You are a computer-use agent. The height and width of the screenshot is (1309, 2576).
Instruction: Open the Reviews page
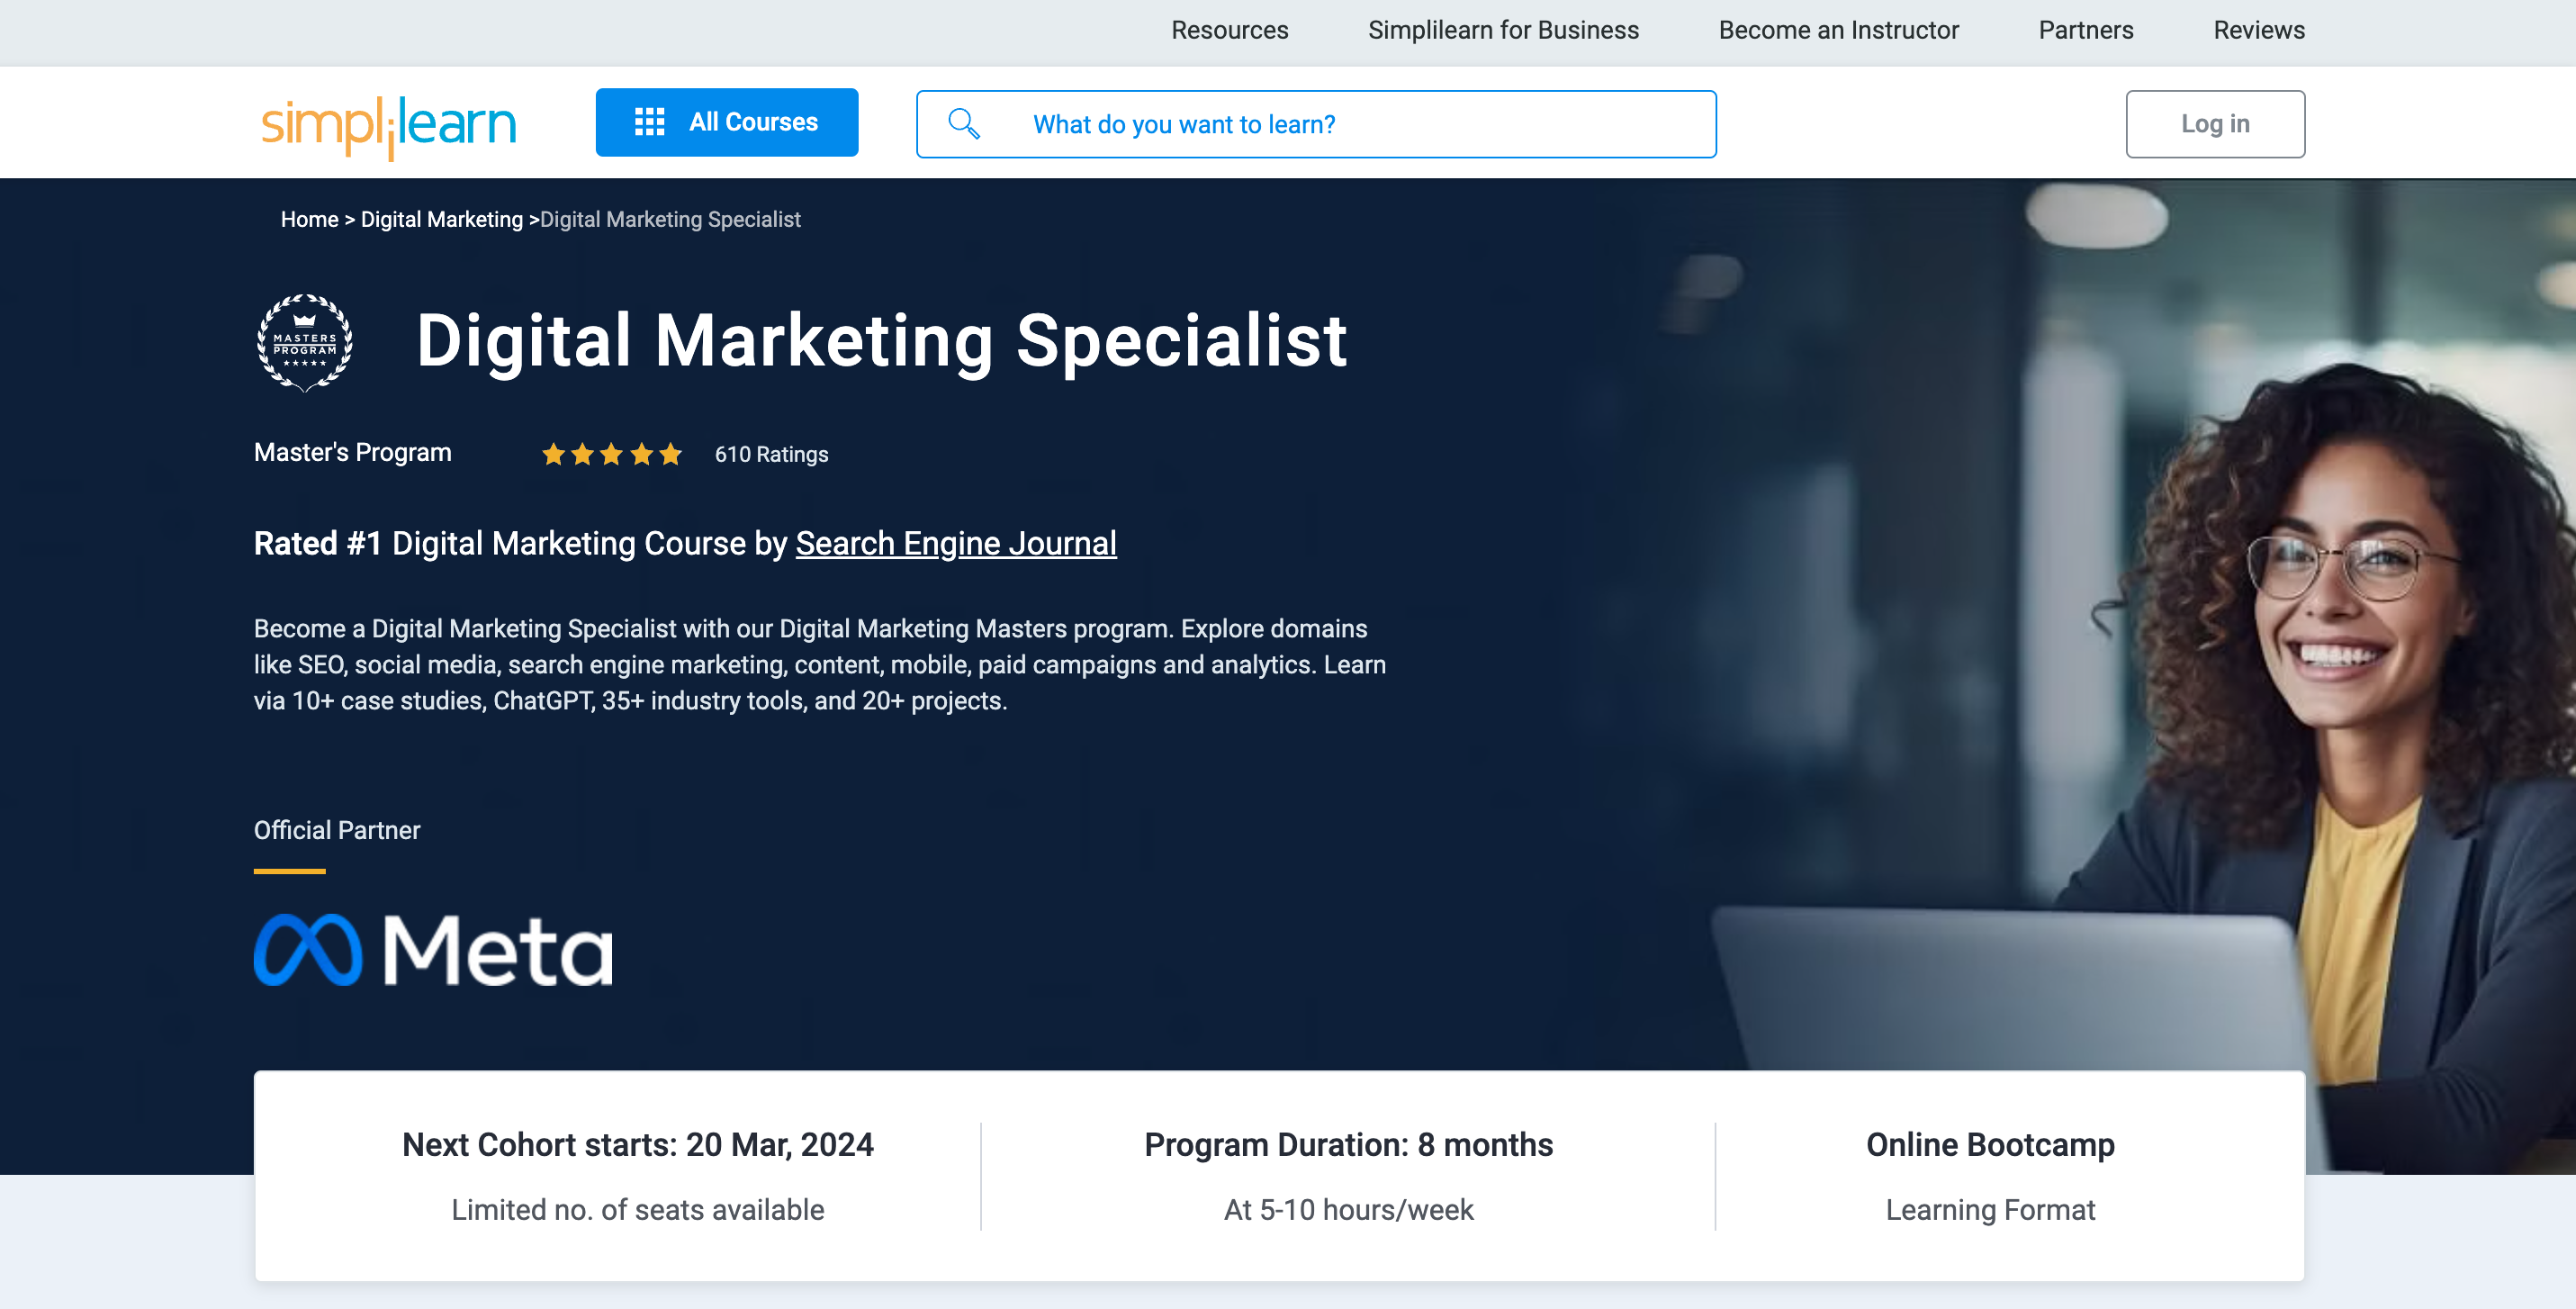pyautogui.click(x=2259, y=30)
